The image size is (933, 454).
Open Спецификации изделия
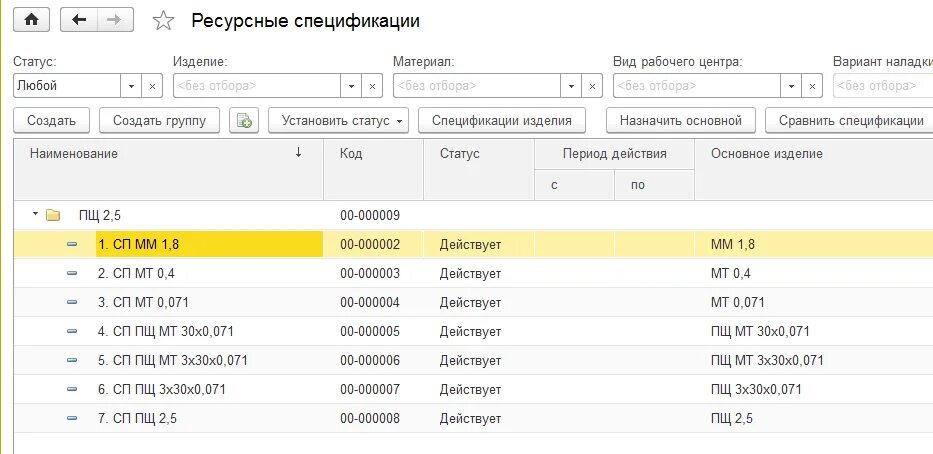(x=502, y=121)
